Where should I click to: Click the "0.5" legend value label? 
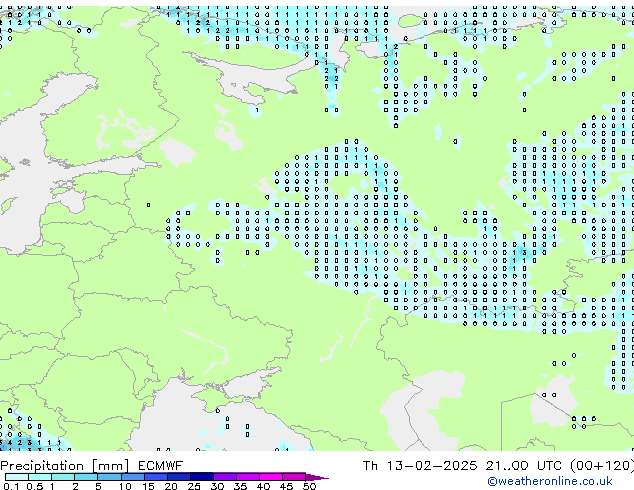(35, 486)
